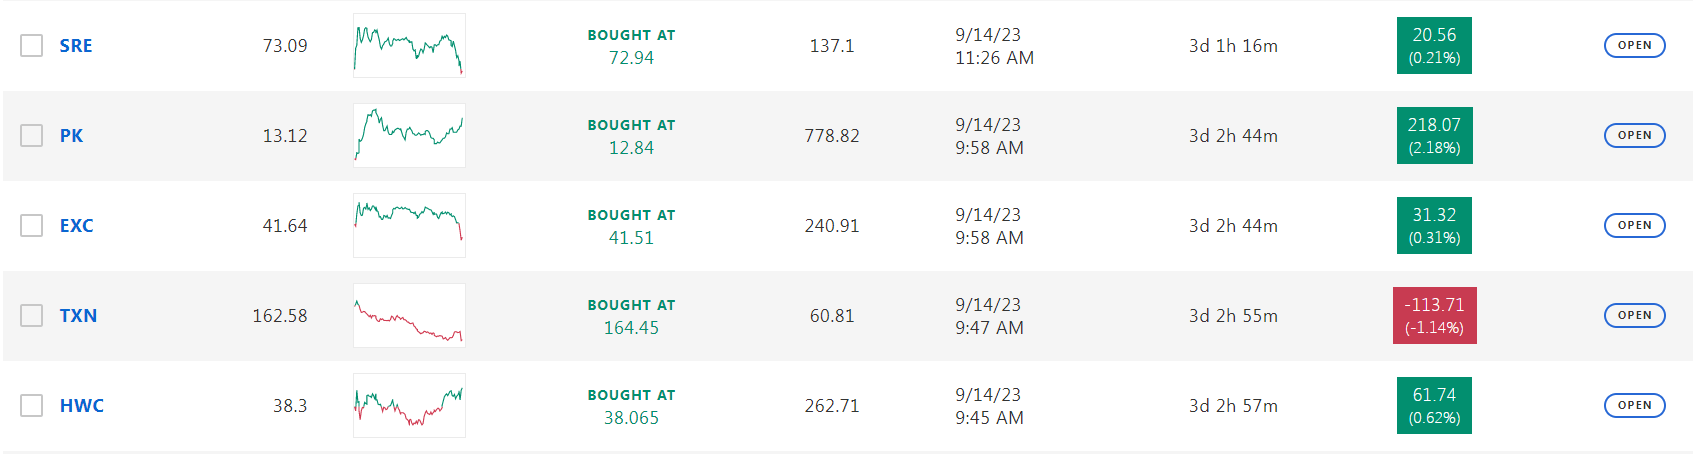This screenshot has height=454, width=1693.
Task: Select the green PK gain badge 218.07
Action: [x=1434, y=136]
